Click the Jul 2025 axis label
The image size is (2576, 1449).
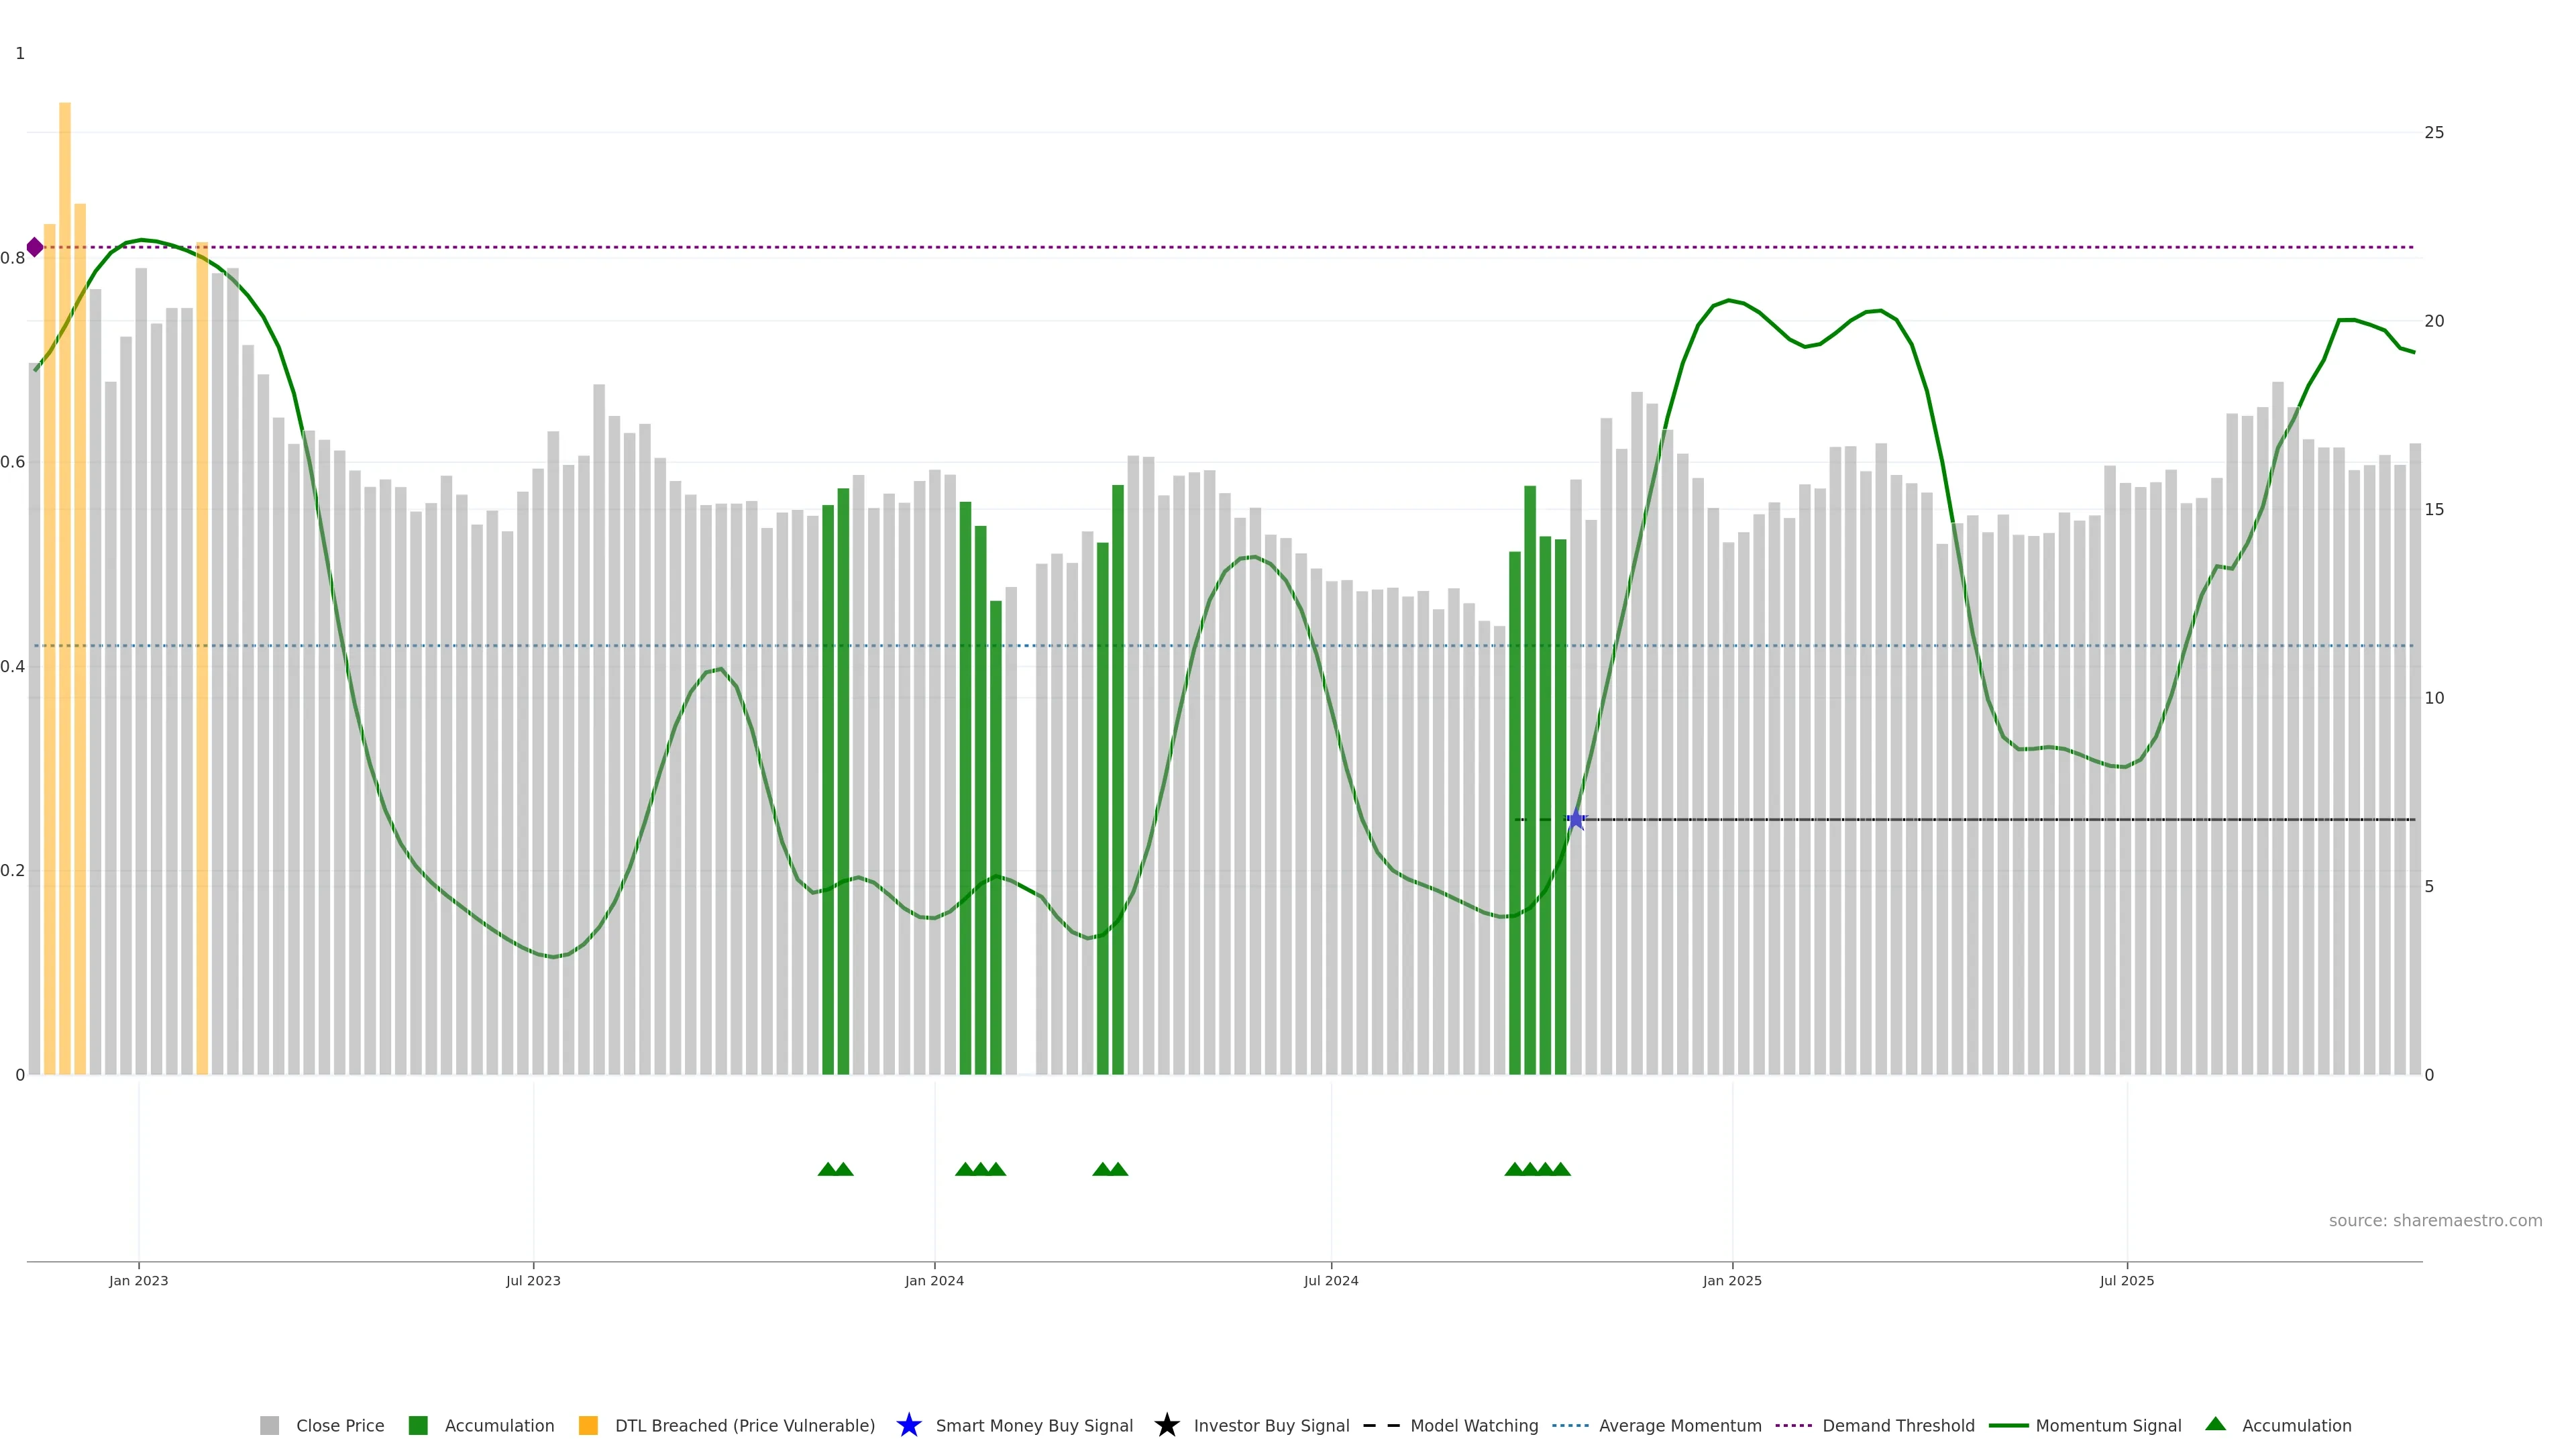2126,1281
